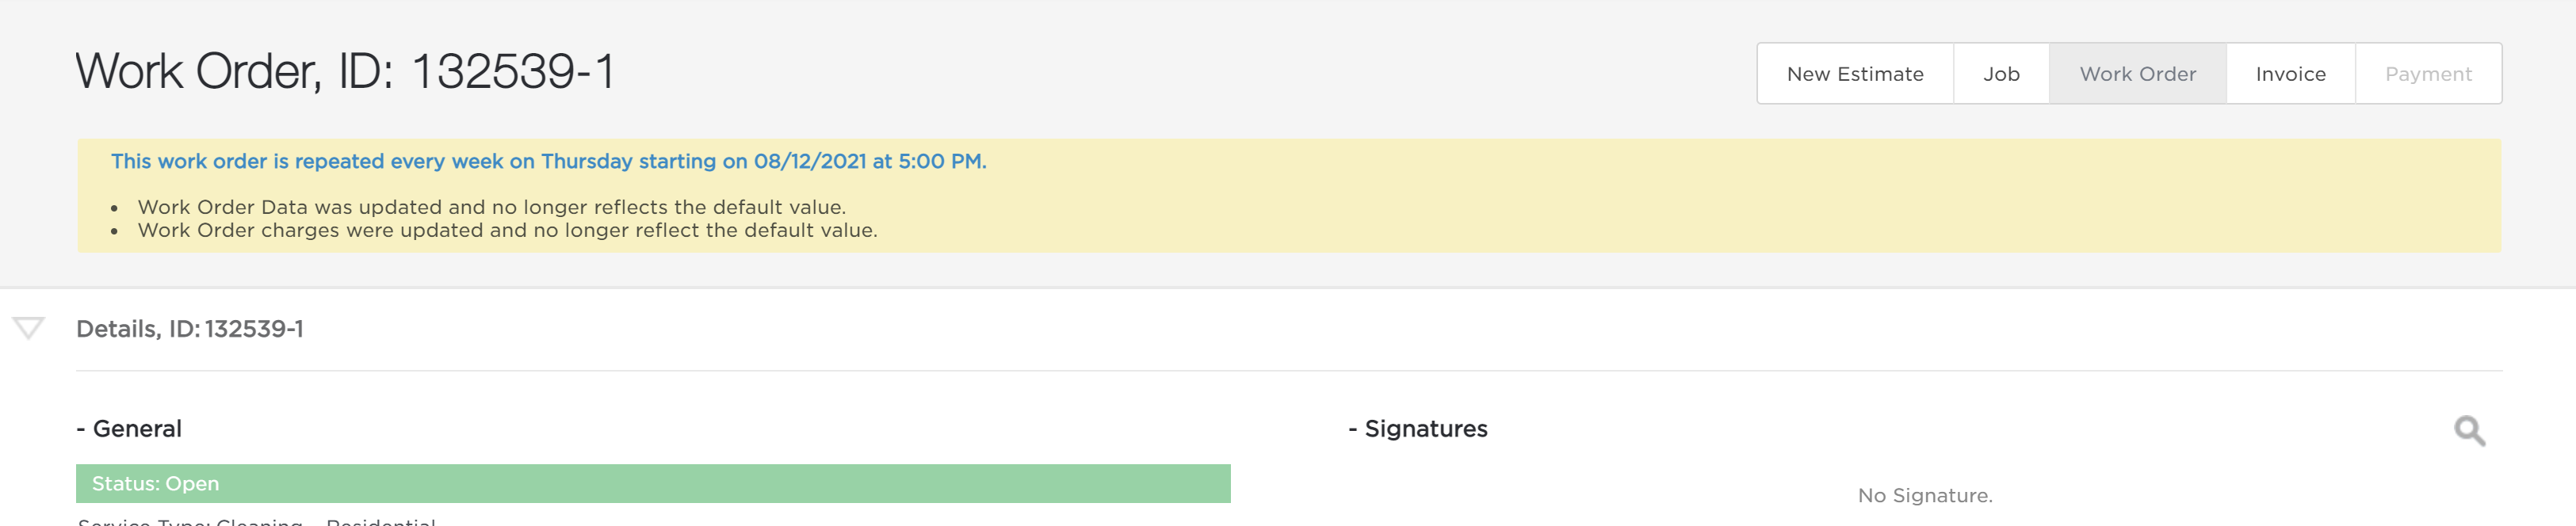Collapse the General section header

tap(129, 429)
